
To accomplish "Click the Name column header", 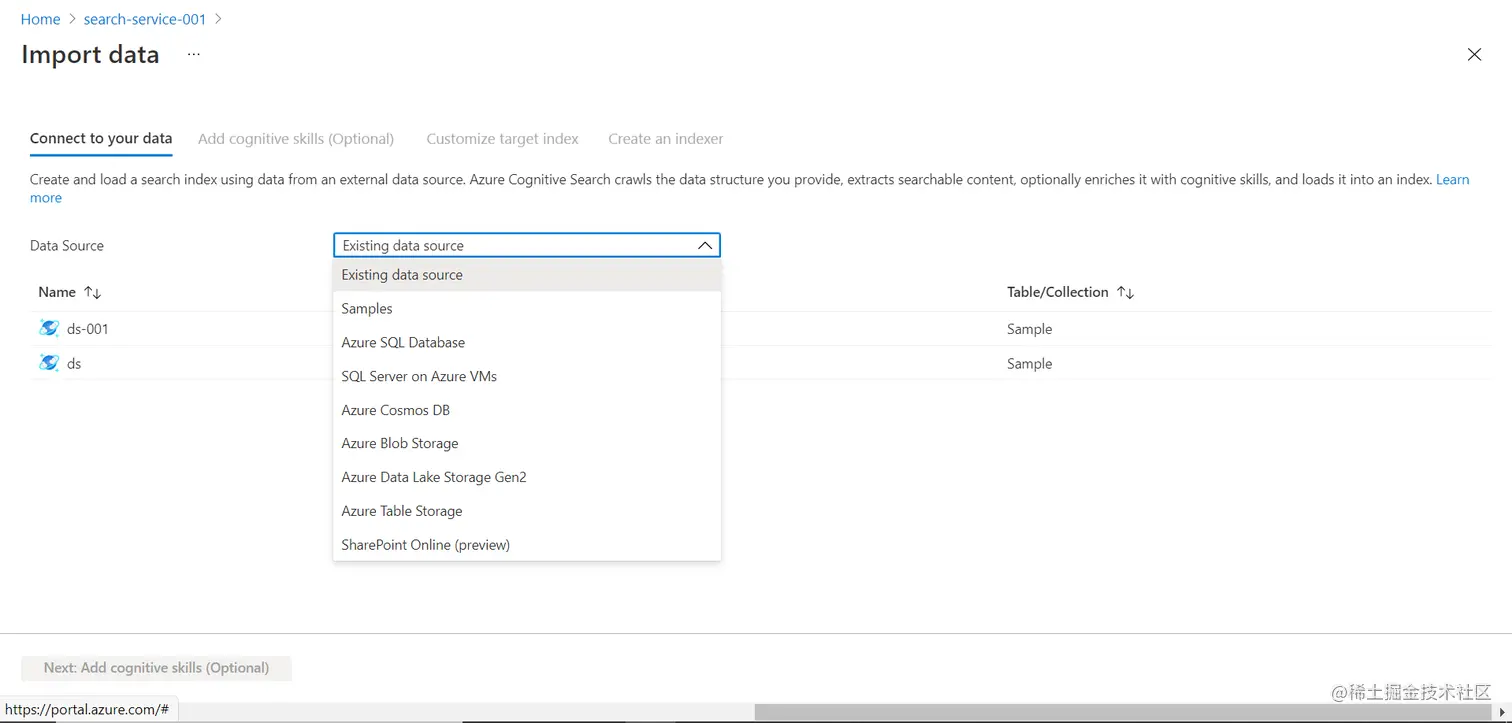I will pyautogui.click(x=57, y=292).
